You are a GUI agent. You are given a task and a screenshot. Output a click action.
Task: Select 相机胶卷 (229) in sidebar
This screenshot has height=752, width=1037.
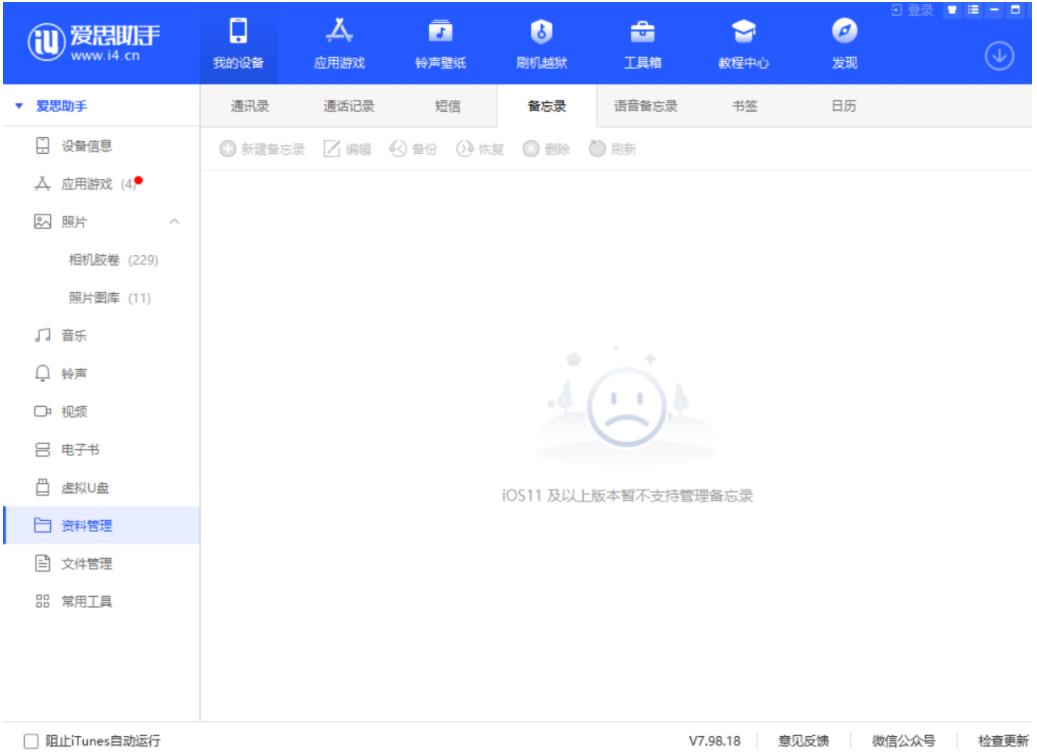[113, 260]
